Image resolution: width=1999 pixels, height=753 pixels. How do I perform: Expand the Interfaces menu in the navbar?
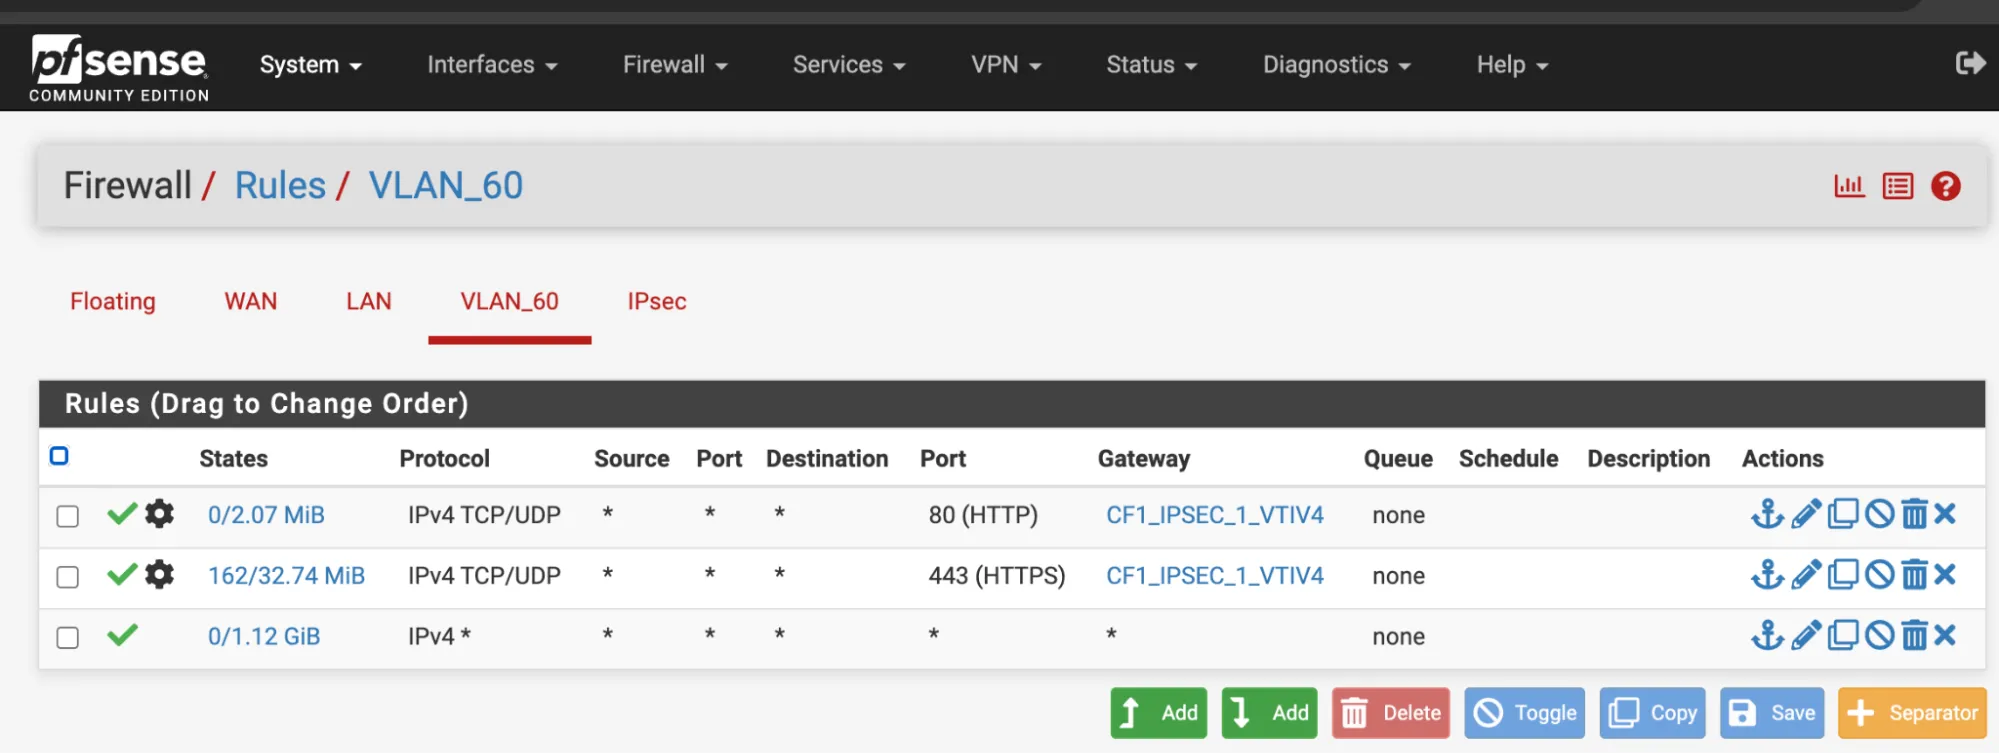tap(491, 65)
